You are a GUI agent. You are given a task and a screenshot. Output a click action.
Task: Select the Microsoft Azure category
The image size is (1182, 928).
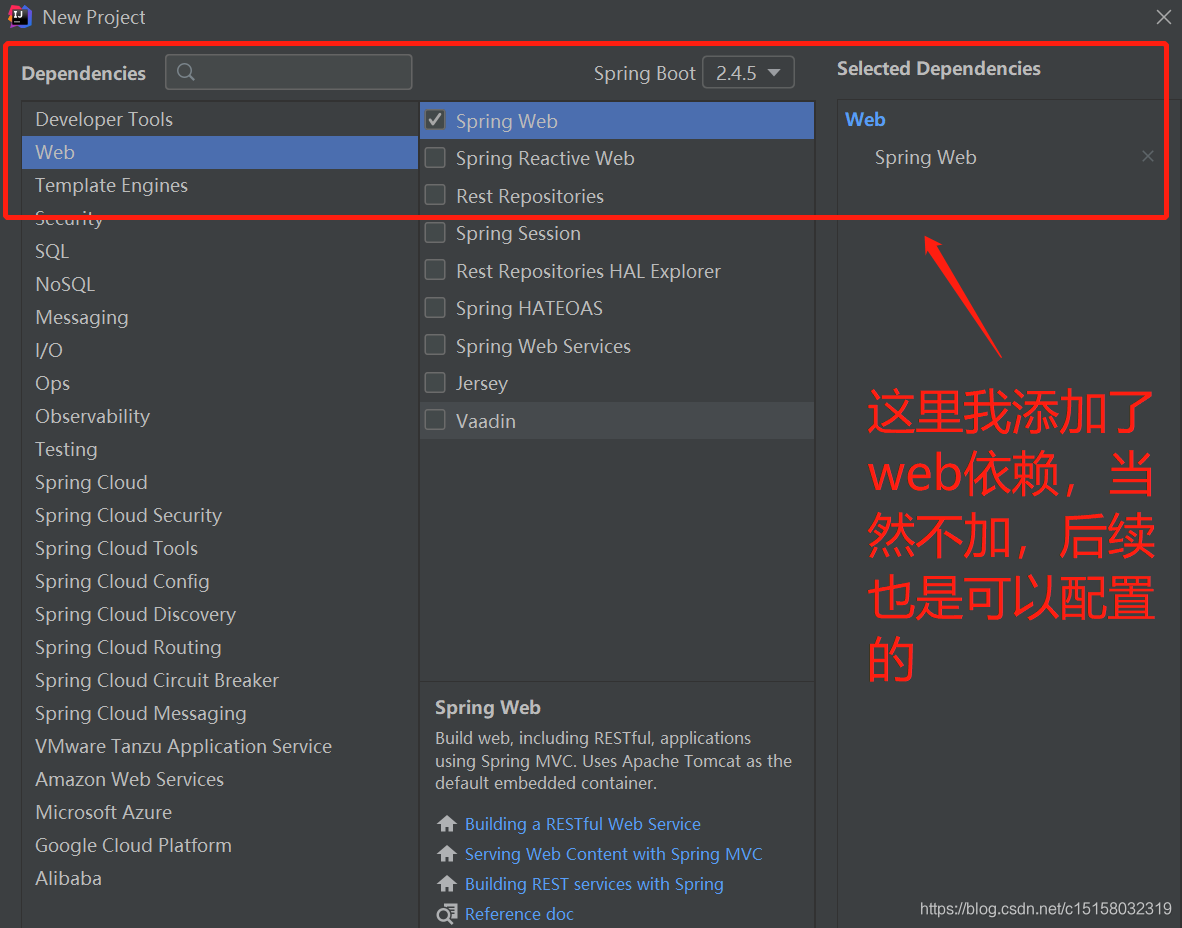pos(219,813)
